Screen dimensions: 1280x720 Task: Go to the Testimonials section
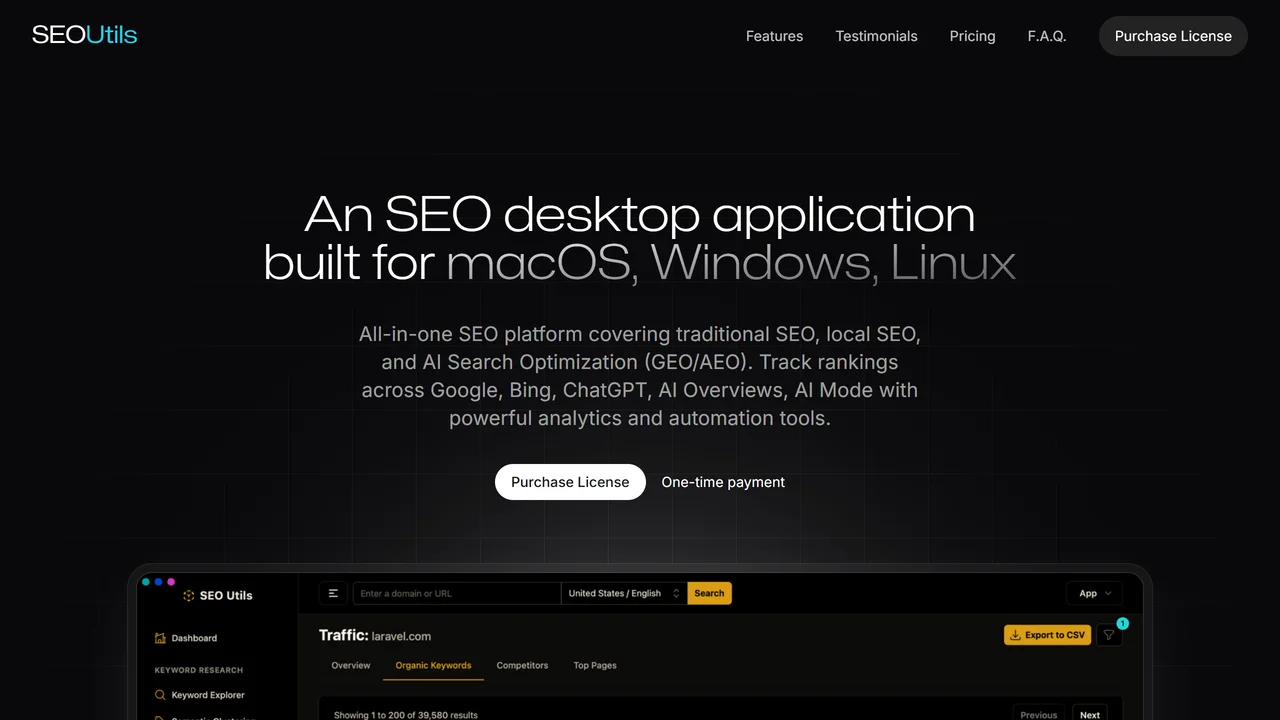(876, 36)
